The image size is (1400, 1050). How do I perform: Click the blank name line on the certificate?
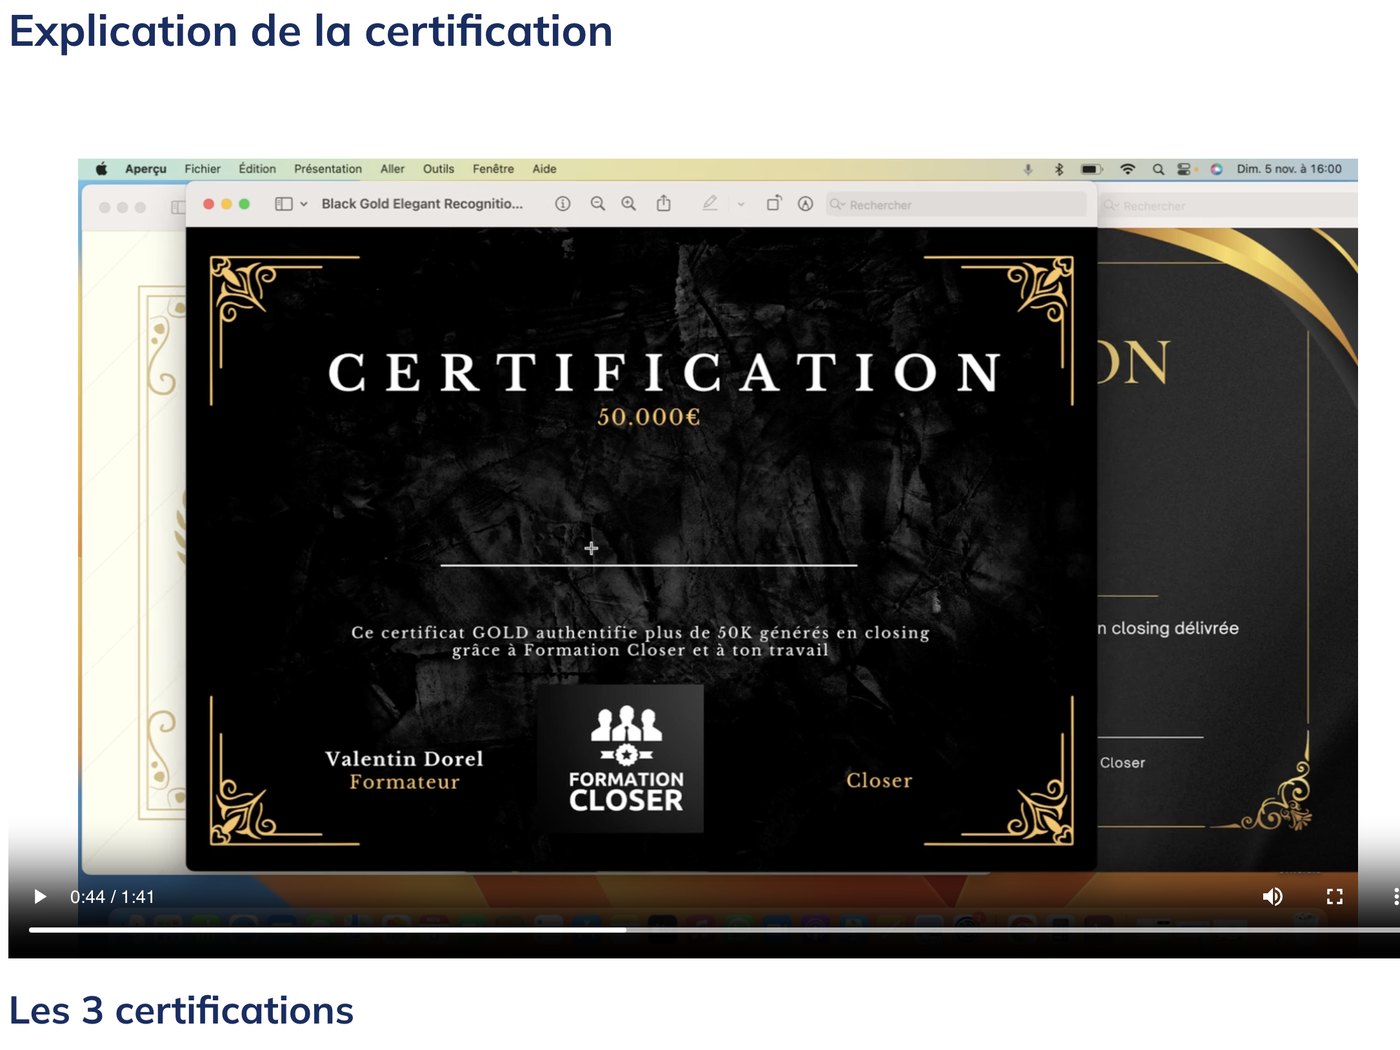coord(649,565)
